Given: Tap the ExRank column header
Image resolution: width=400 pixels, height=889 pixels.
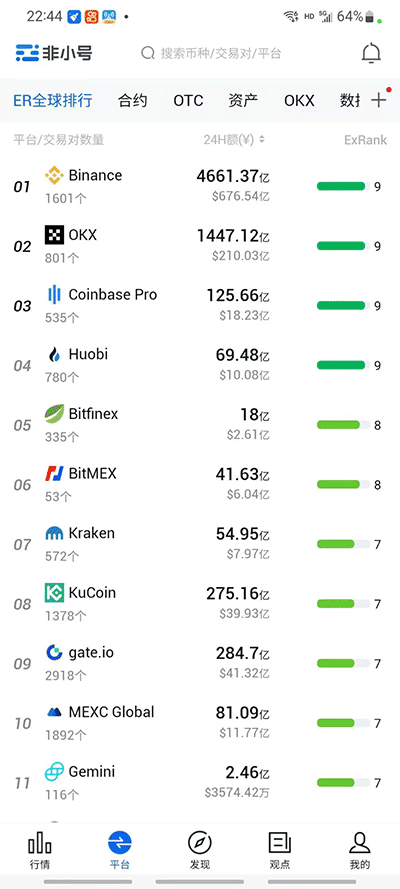Looking at the screenshot, I should pyautogui.click(x=365, y=139).
